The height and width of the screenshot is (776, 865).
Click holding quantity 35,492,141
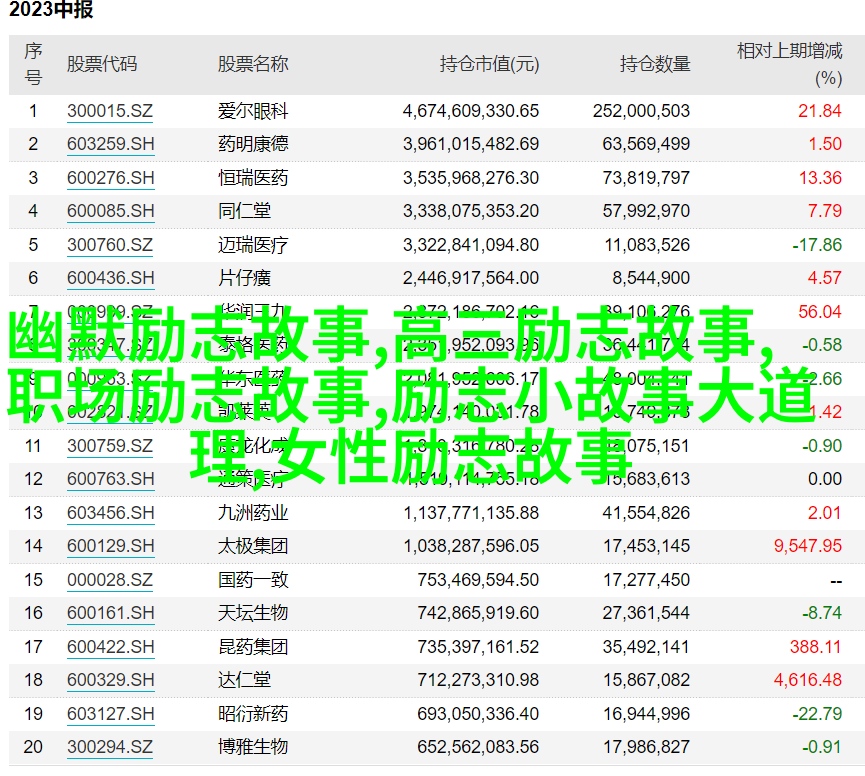pyautogui.click(x=646, y=646)
